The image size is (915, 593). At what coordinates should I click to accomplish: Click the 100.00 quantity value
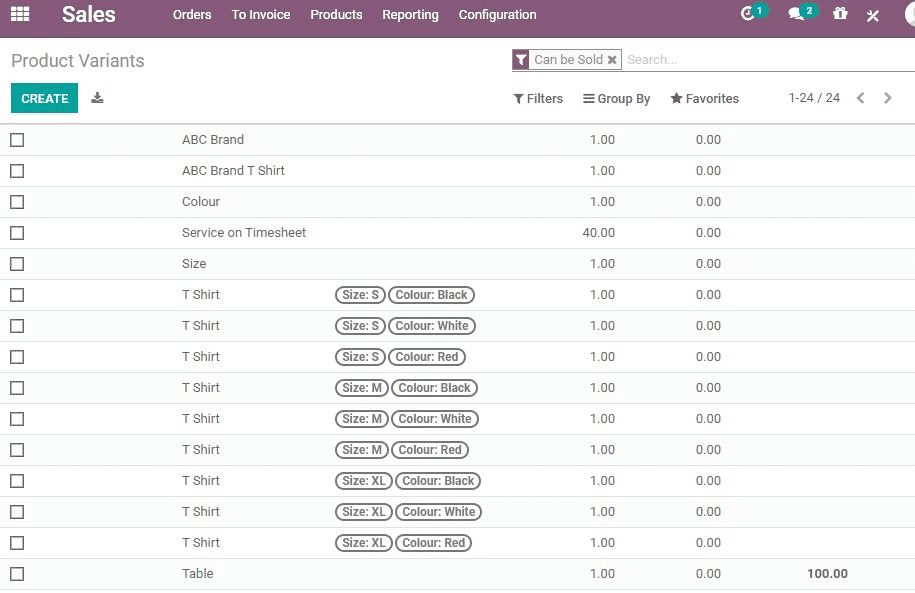[827, 574]
